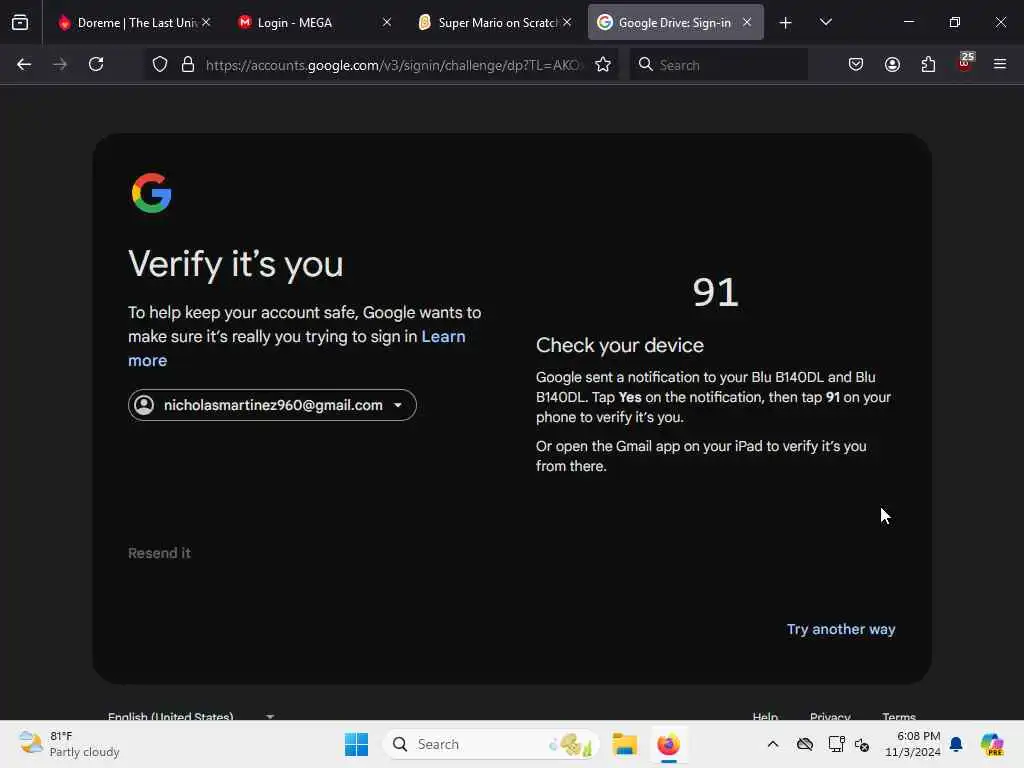1024x768 pixels.
Task: Open clock showing 6:08 PM
Action: pos(912,744)
